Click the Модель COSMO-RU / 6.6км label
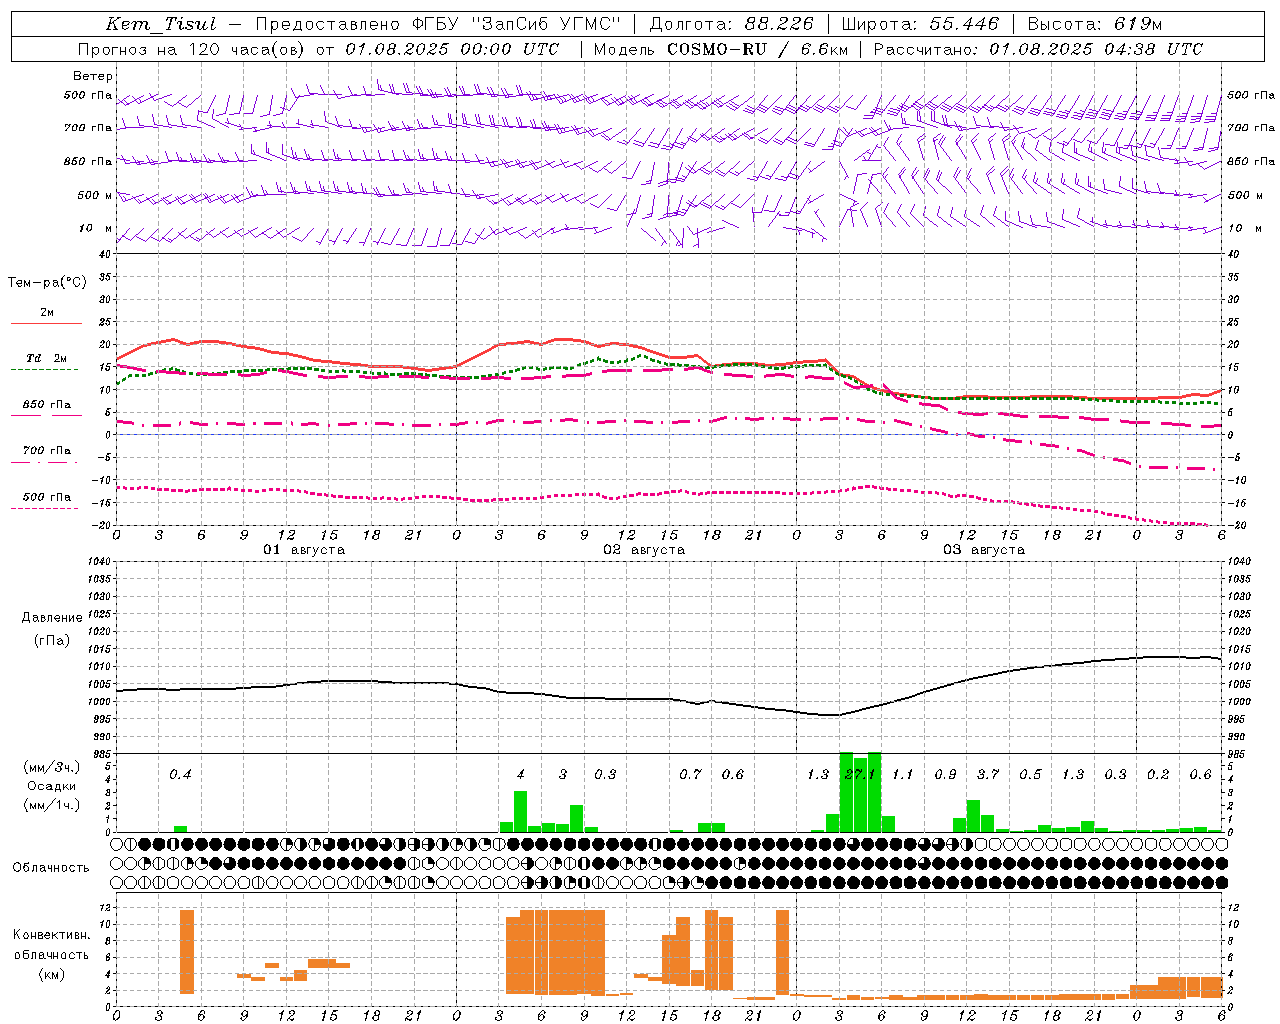The image size is (1280, 1024). [721, 49]
